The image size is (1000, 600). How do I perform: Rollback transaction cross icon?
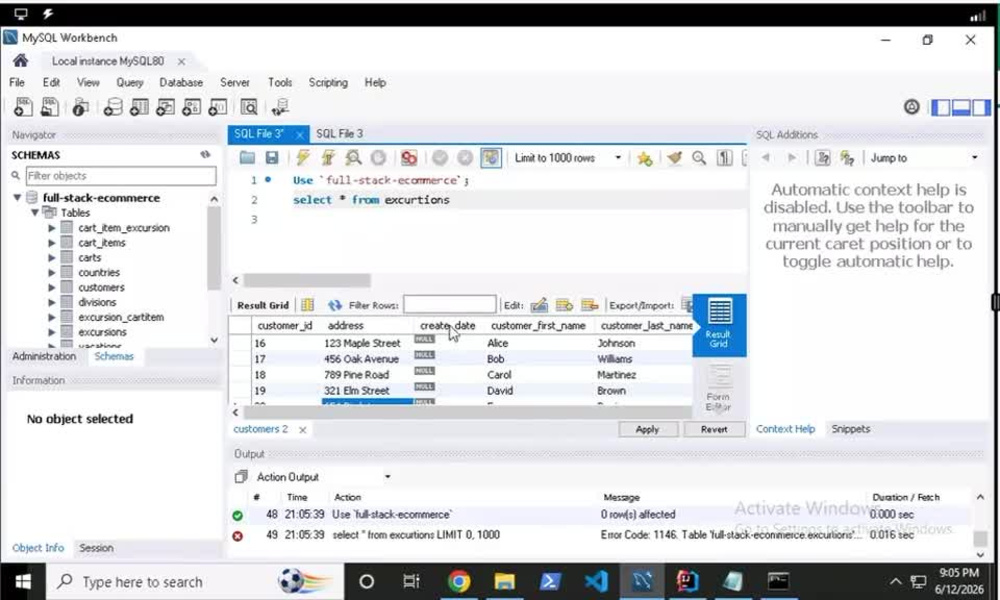point(465,158)
